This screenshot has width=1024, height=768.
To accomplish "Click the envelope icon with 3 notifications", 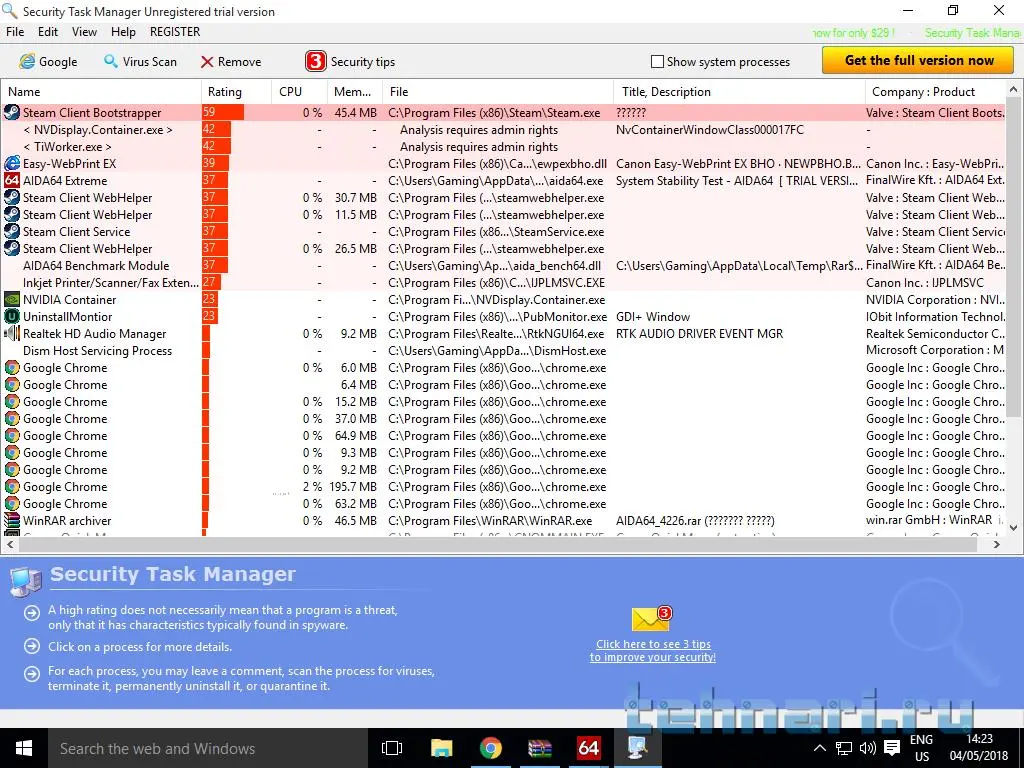I will coord(651,618).
